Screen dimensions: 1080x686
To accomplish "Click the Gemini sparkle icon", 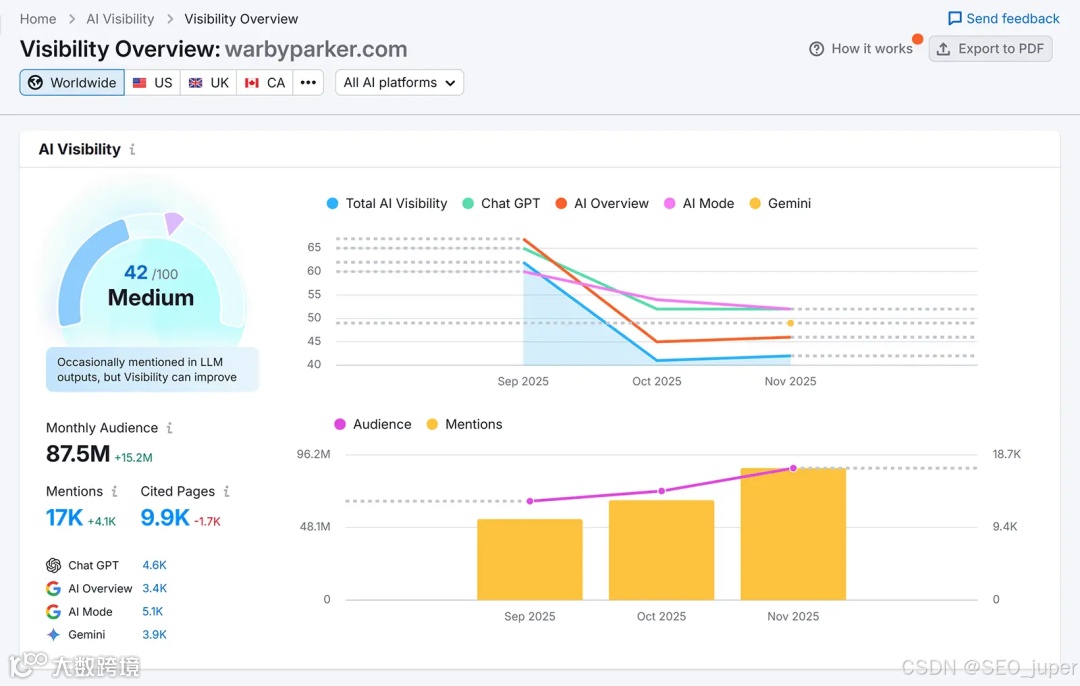I will 54,634.
